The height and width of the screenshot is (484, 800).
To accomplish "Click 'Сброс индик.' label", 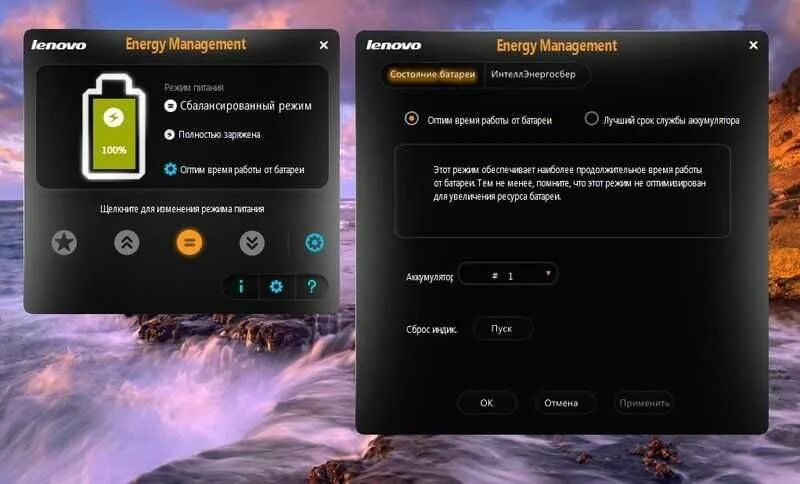I will pos(431,329).
